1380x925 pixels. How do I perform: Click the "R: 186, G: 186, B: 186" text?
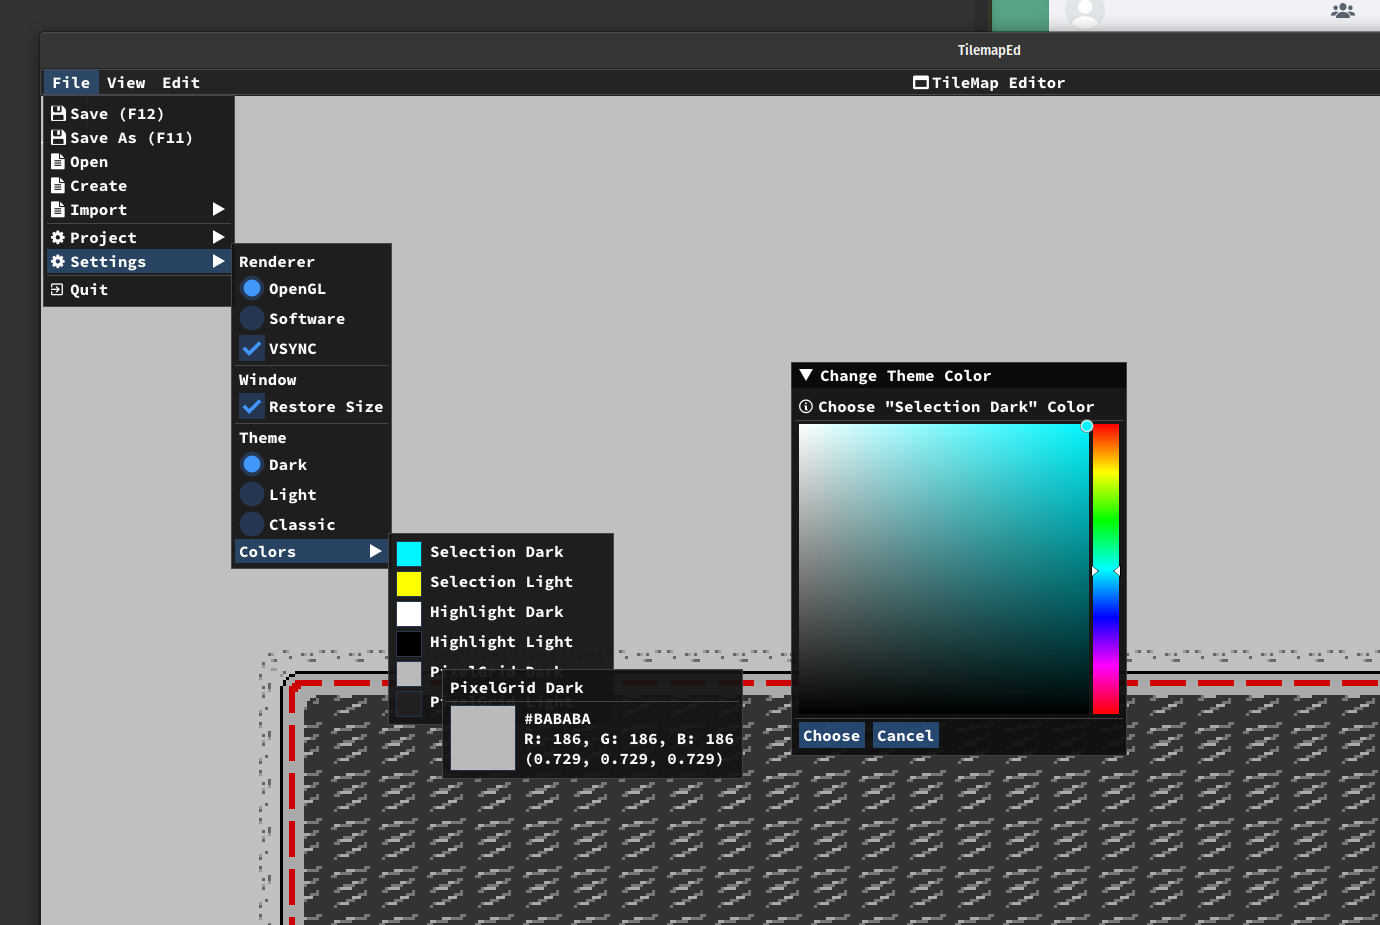[x=629, y=738]
